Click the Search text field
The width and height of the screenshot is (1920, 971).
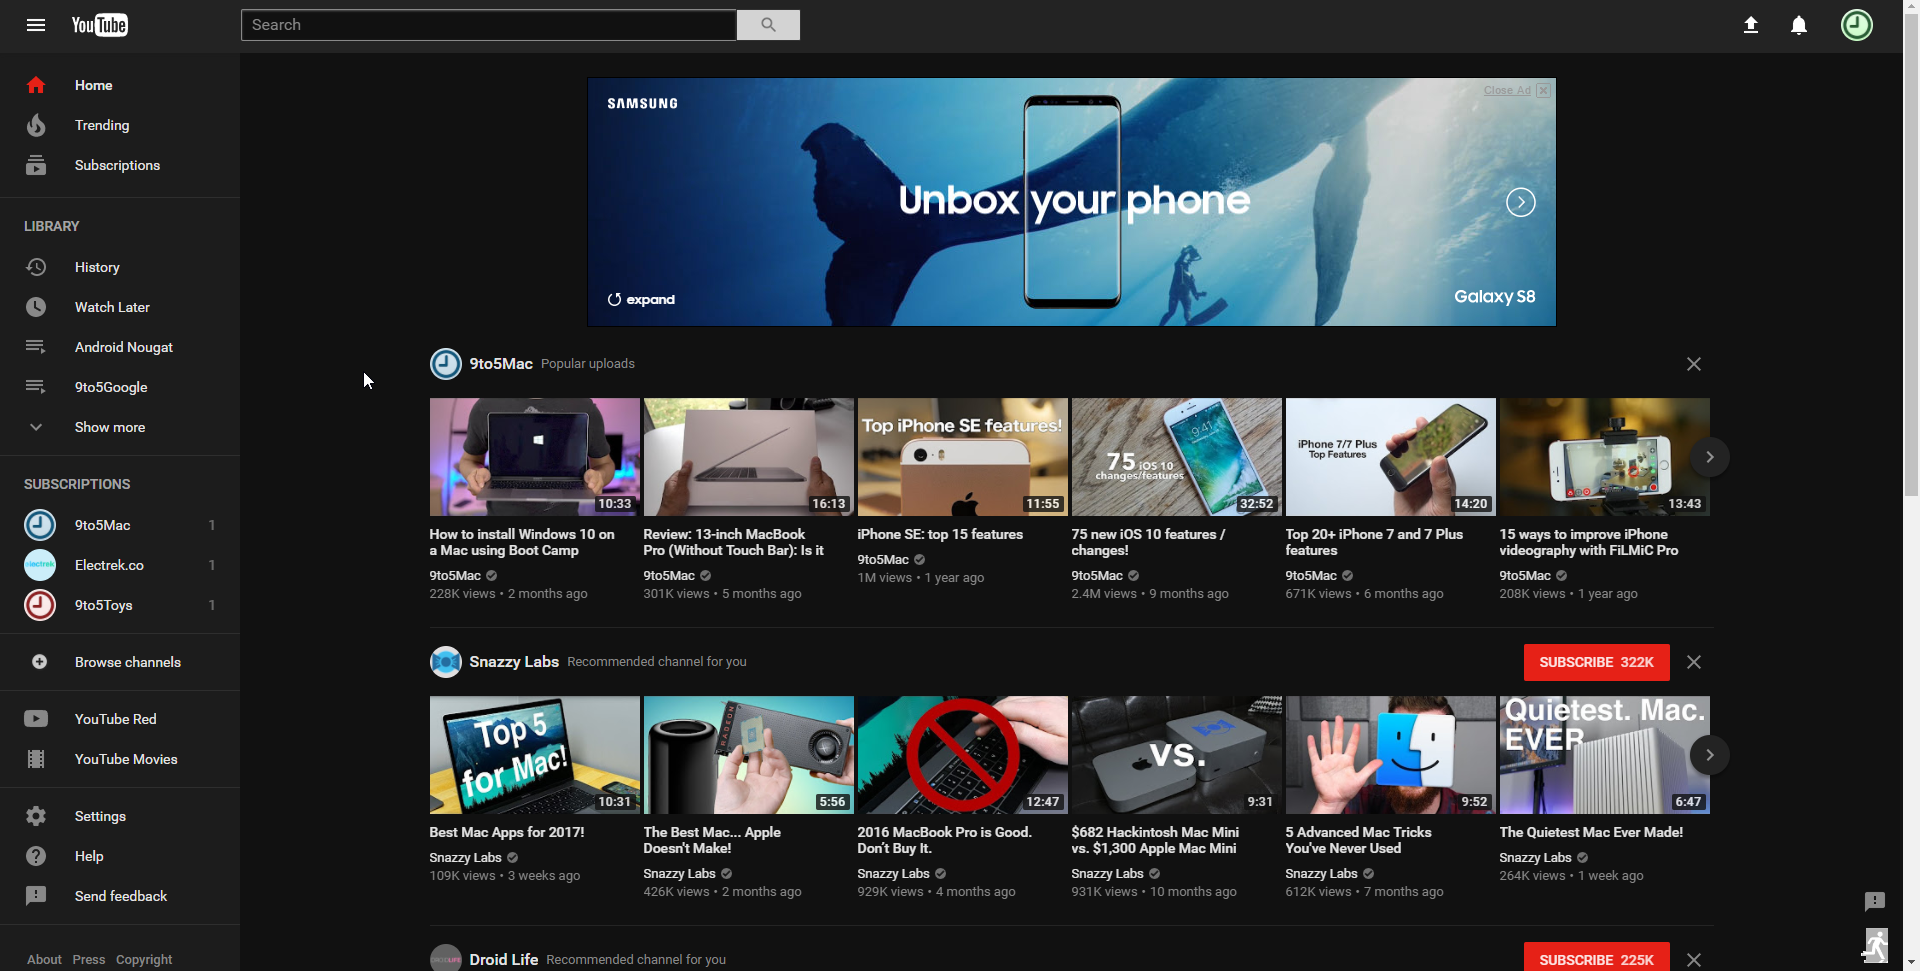click(x=488, y=25)
